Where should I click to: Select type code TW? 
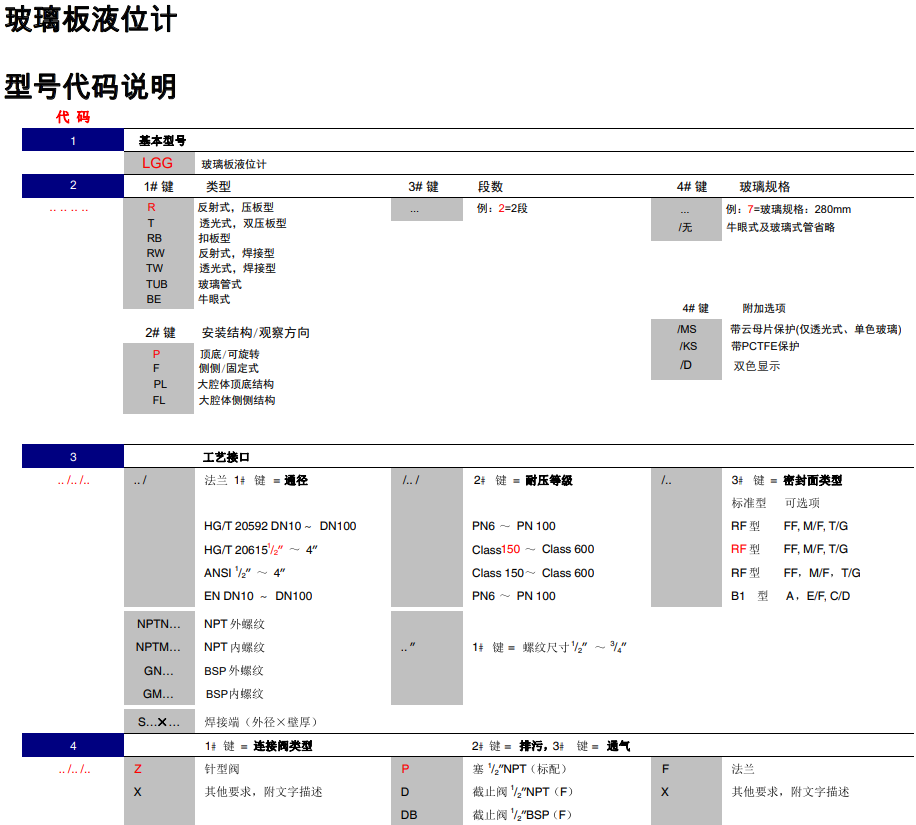155,268
